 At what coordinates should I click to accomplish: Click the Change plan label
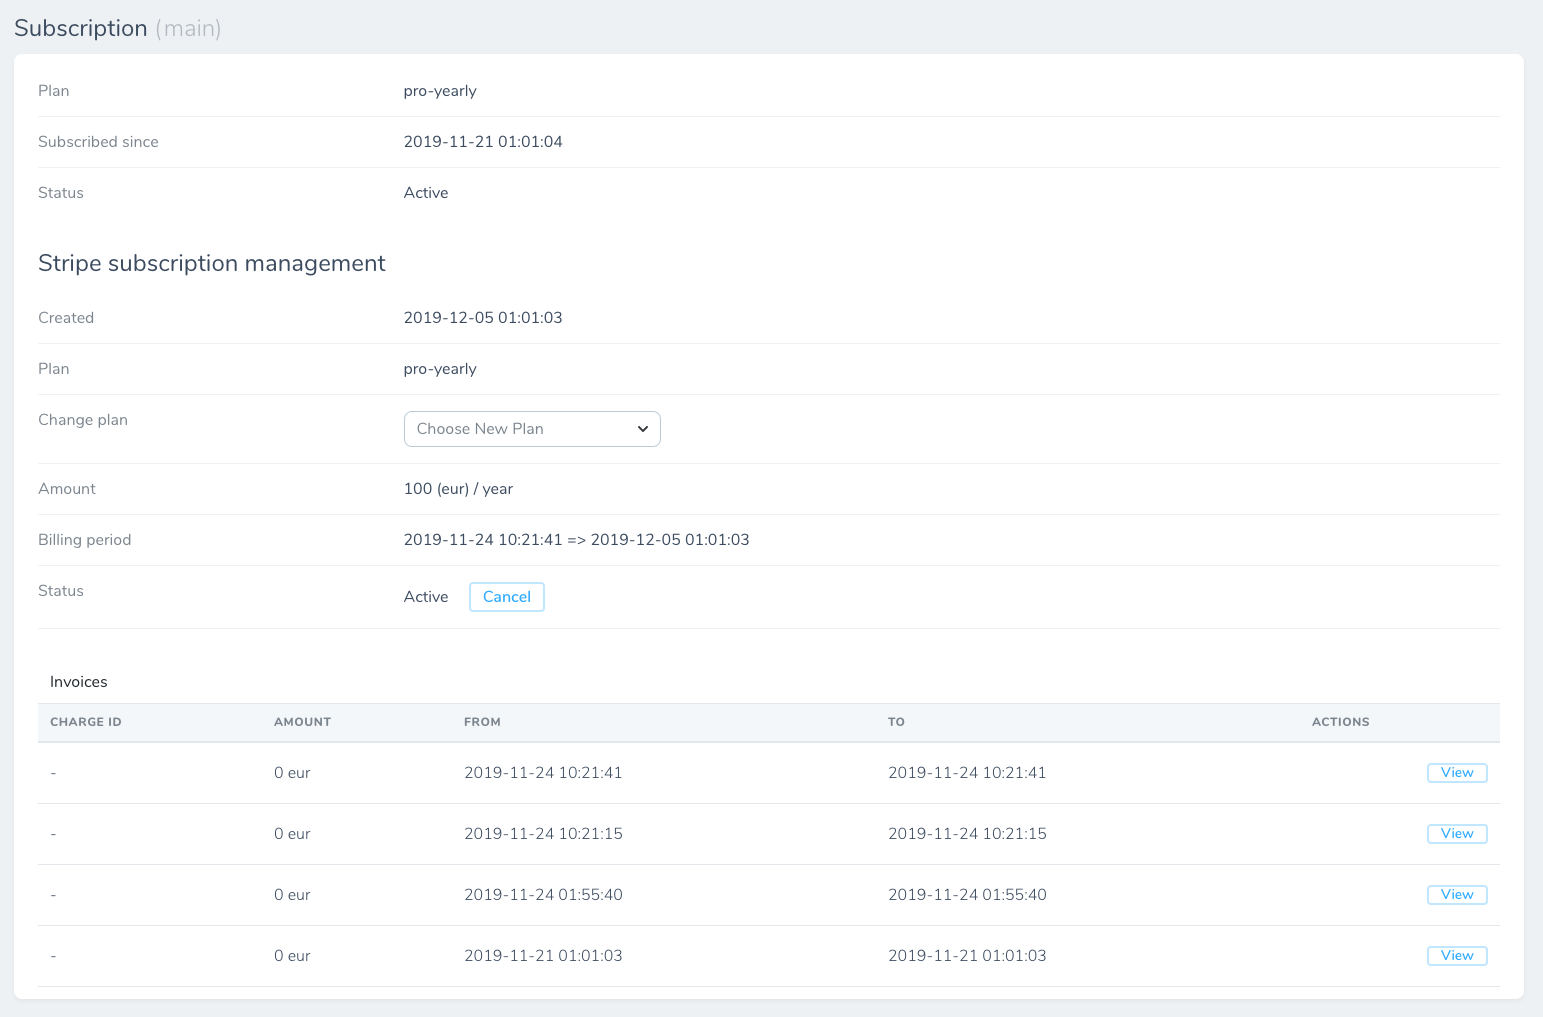click(x=83, y=420)
